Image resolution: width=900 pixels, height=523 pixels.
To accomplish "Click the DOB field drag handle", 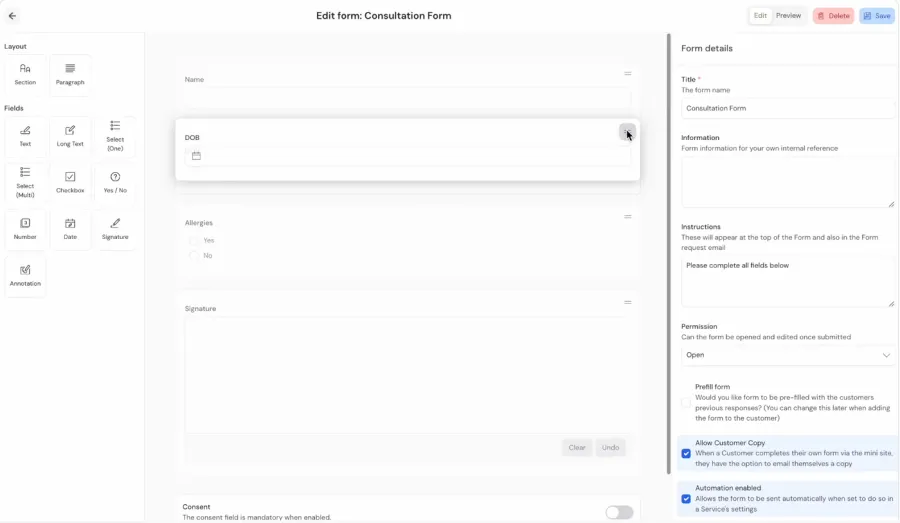I will click(627, 132).
